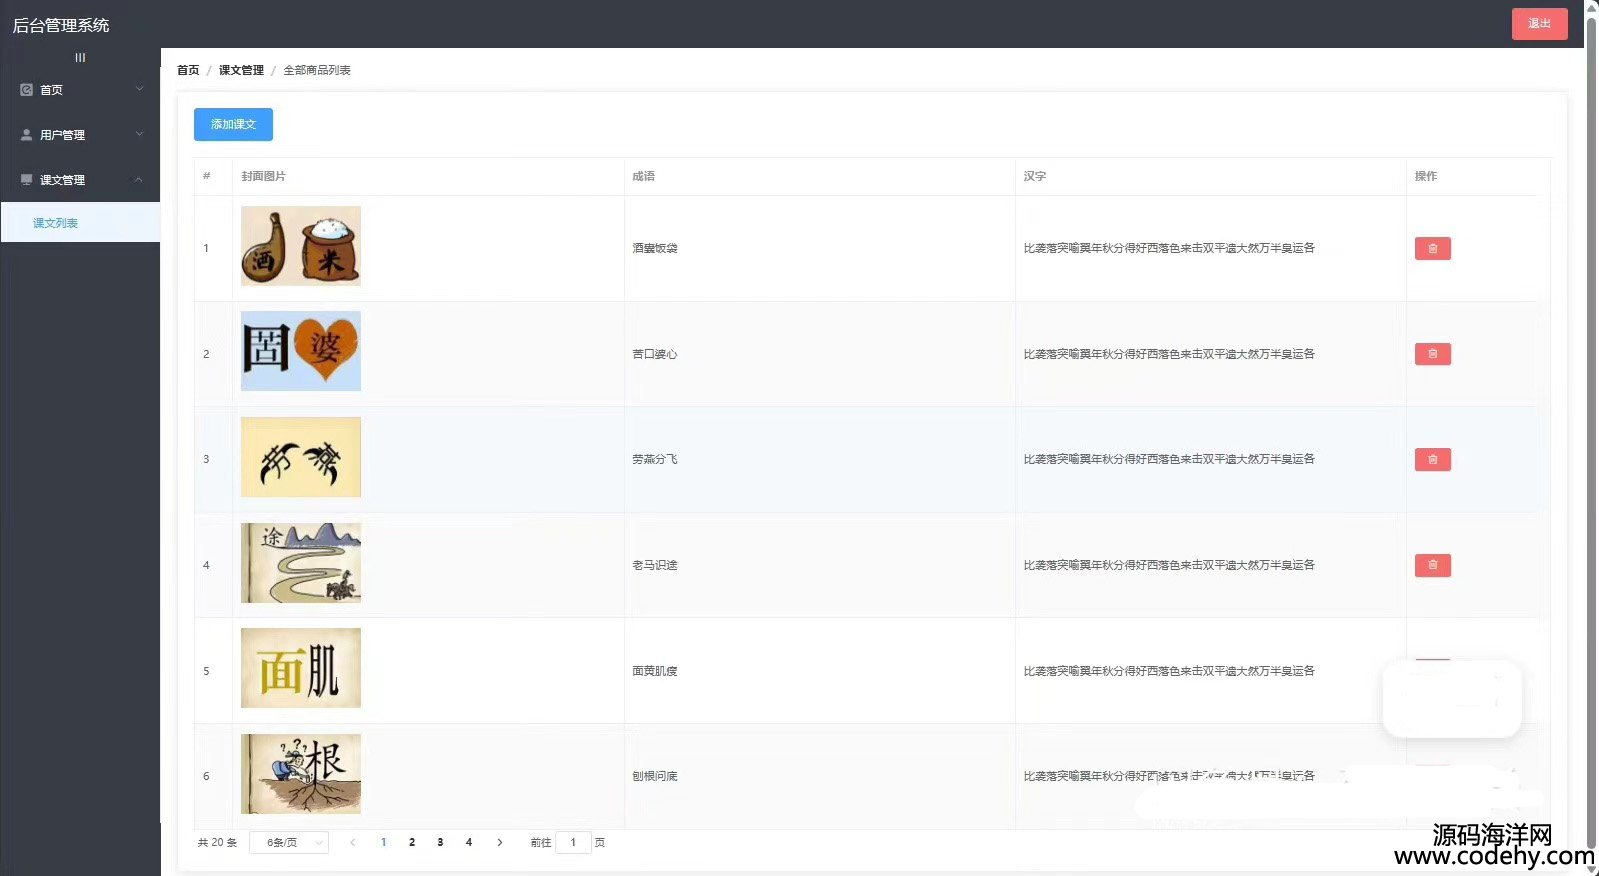The image size is (1599, 876).
Task: Open the 课文管理 menu label in sidebar
Action: (62, 180)
